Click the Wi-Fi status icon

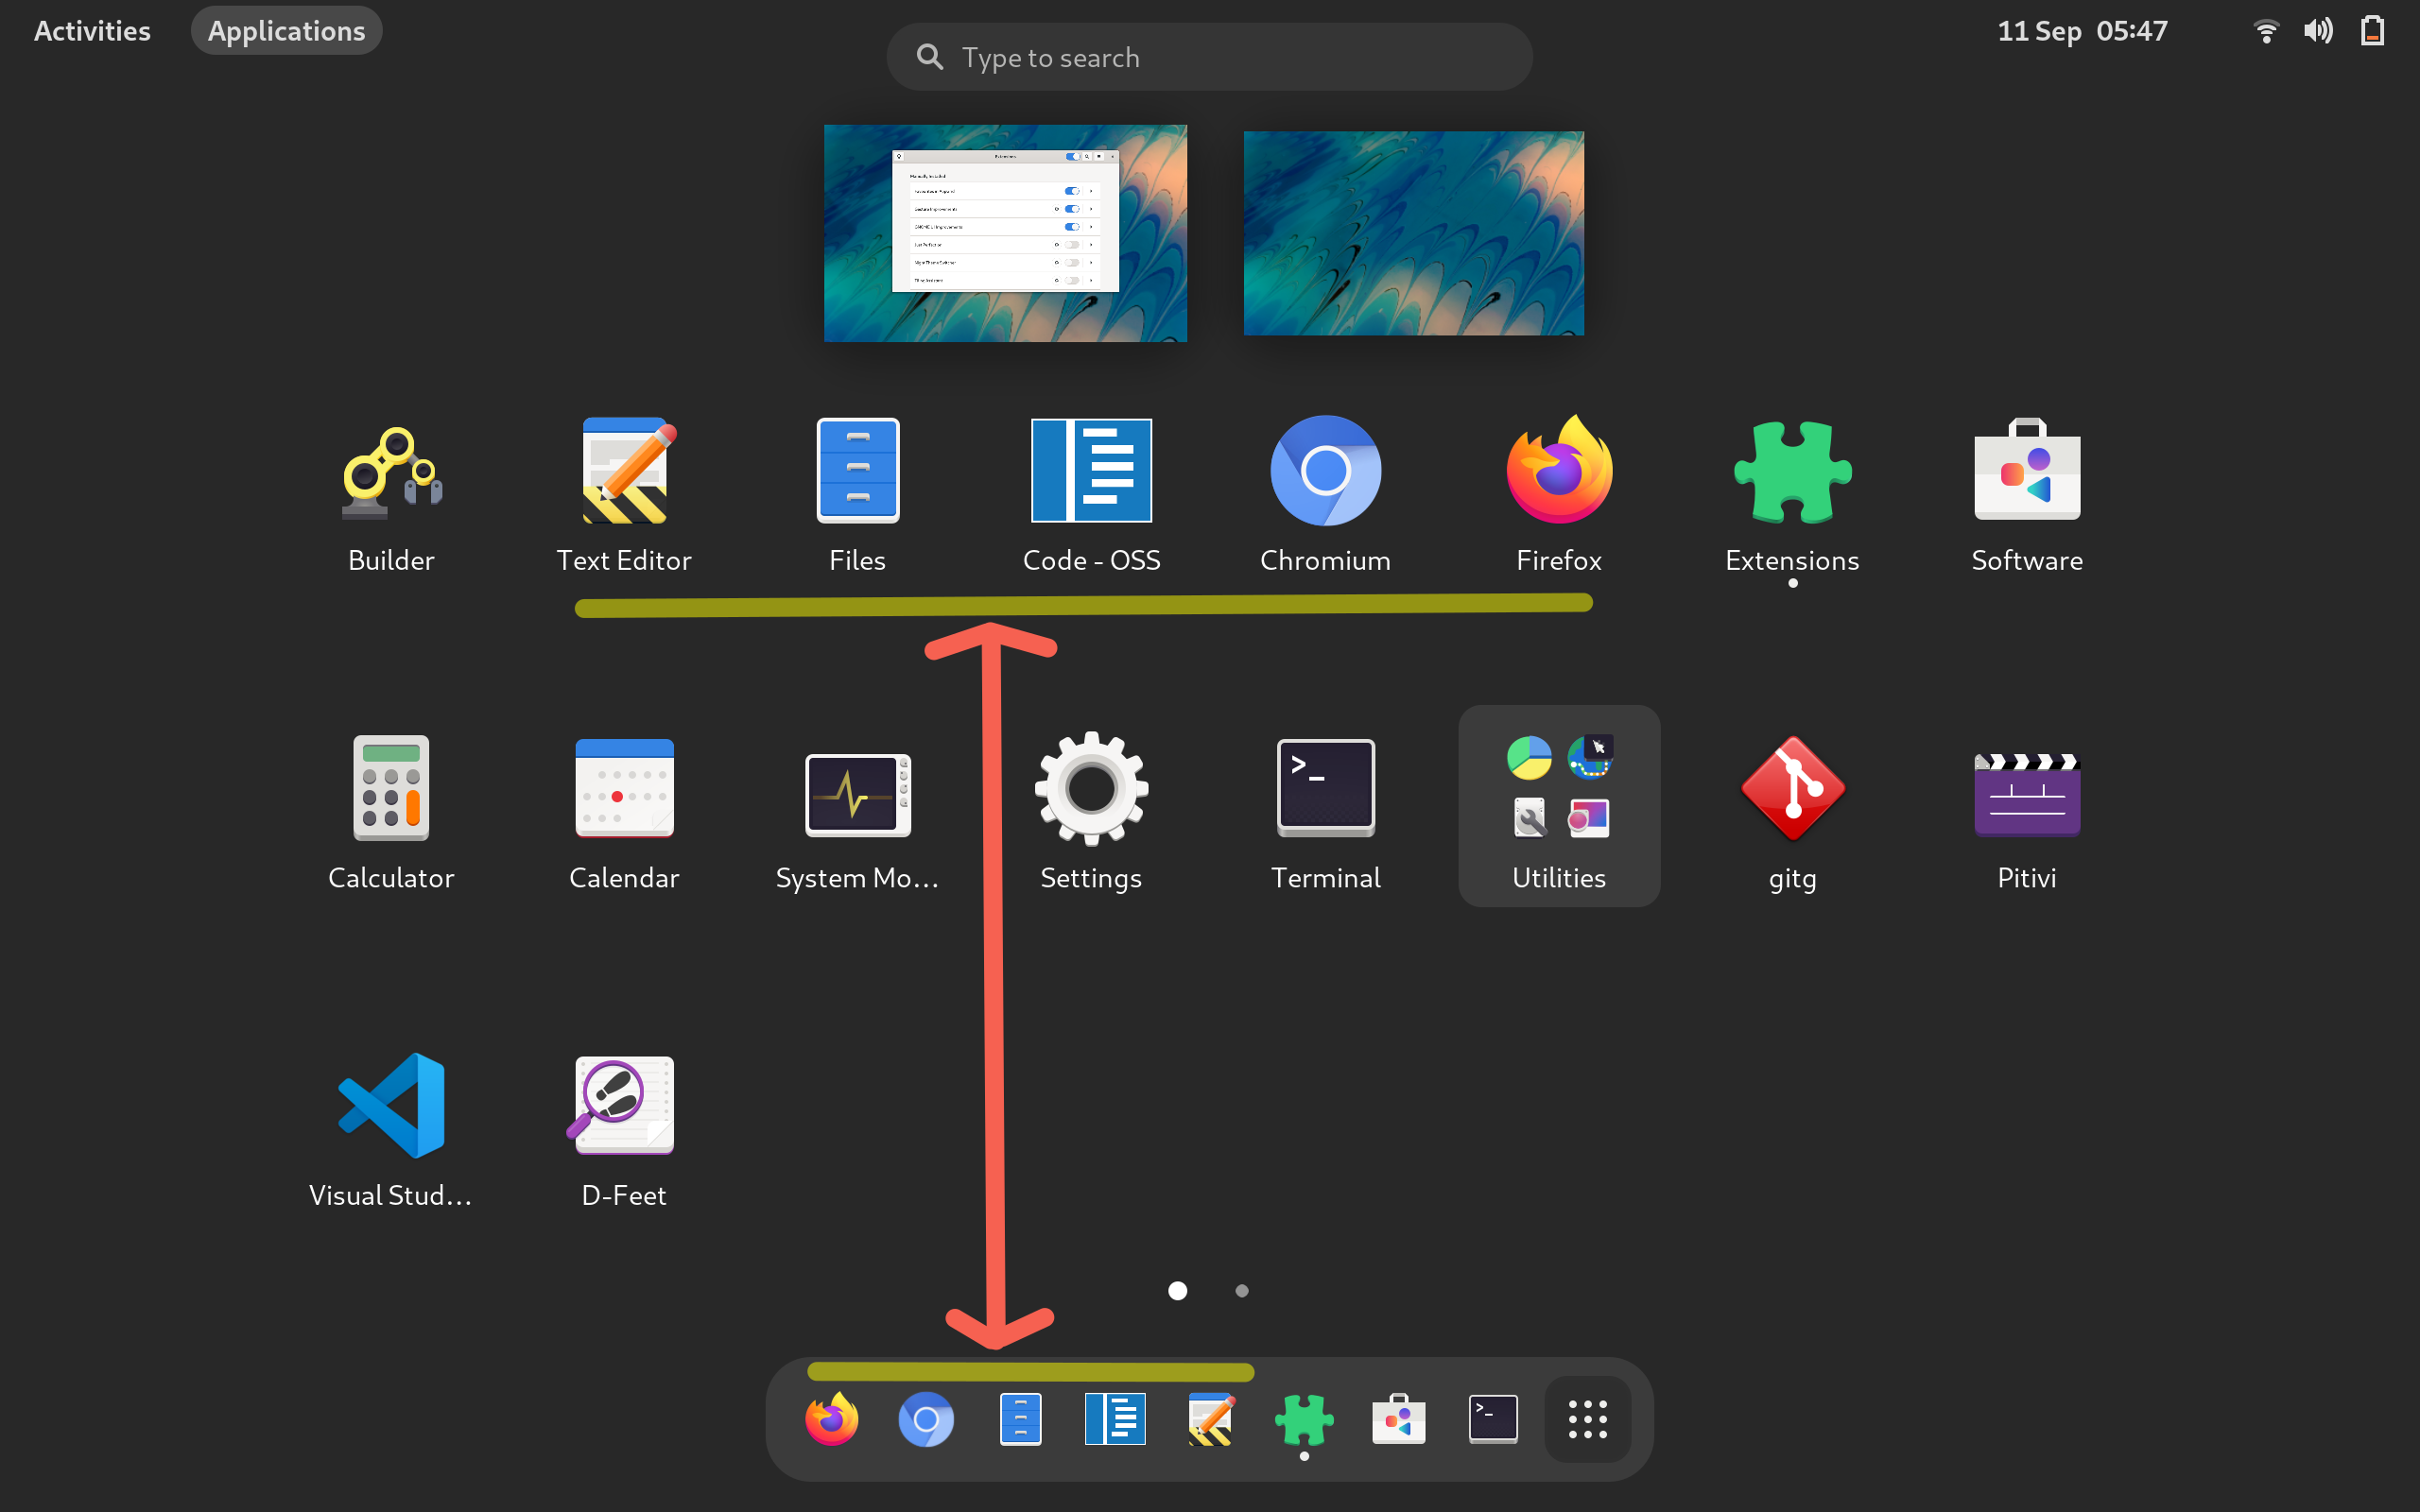click(x=2266, y=31)
